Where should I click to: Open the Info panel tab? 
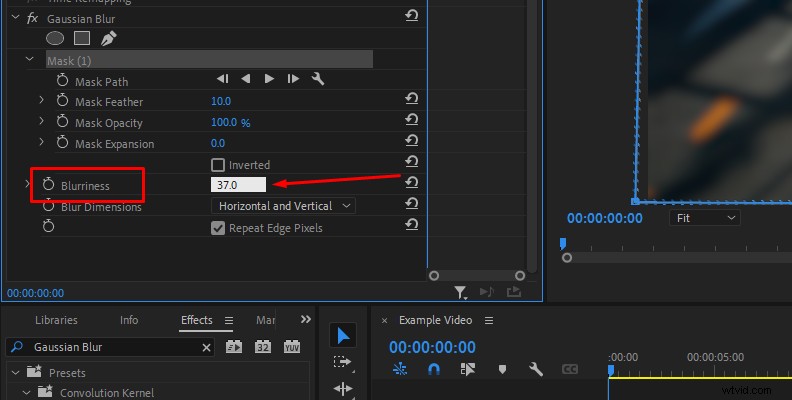point(129,320)
